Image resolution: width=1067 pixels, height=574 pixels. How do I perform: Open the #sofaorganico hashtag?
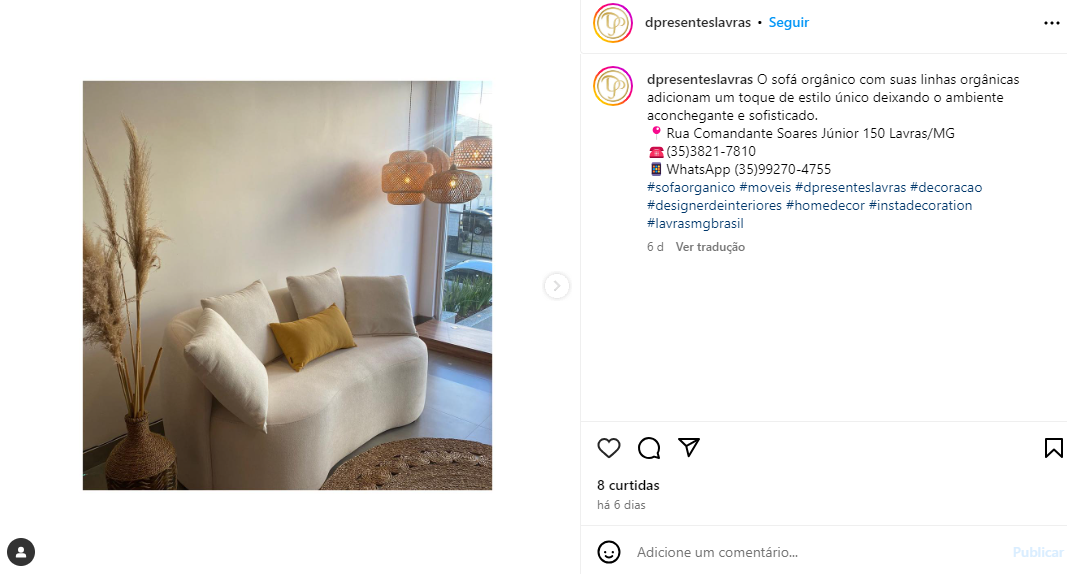pyautogui.click(x=691, y=187)
